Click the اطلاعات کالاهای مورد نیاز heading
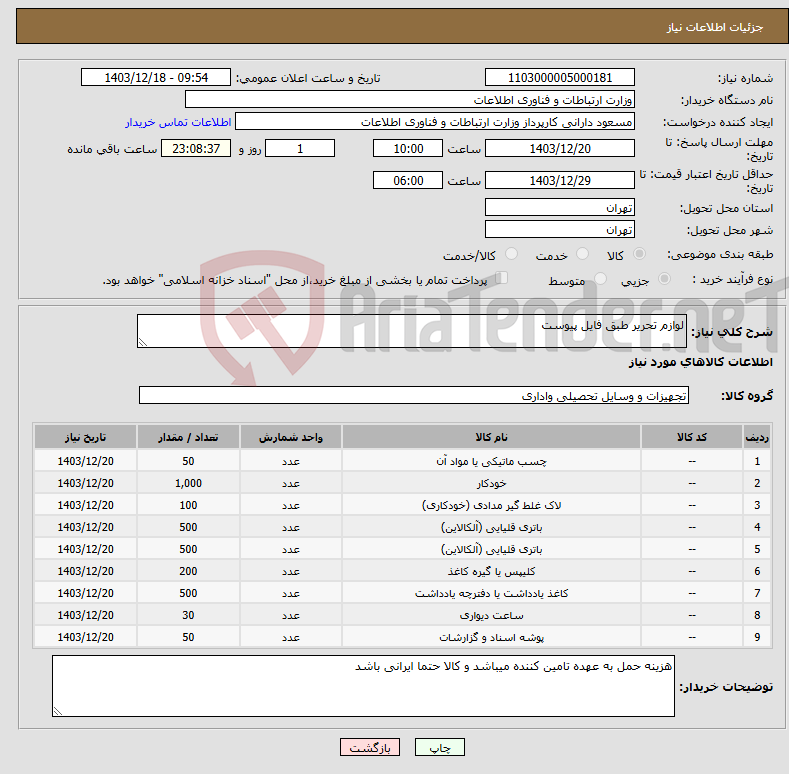Viewport: 789px width, 774px height. [x=700, y=362]
